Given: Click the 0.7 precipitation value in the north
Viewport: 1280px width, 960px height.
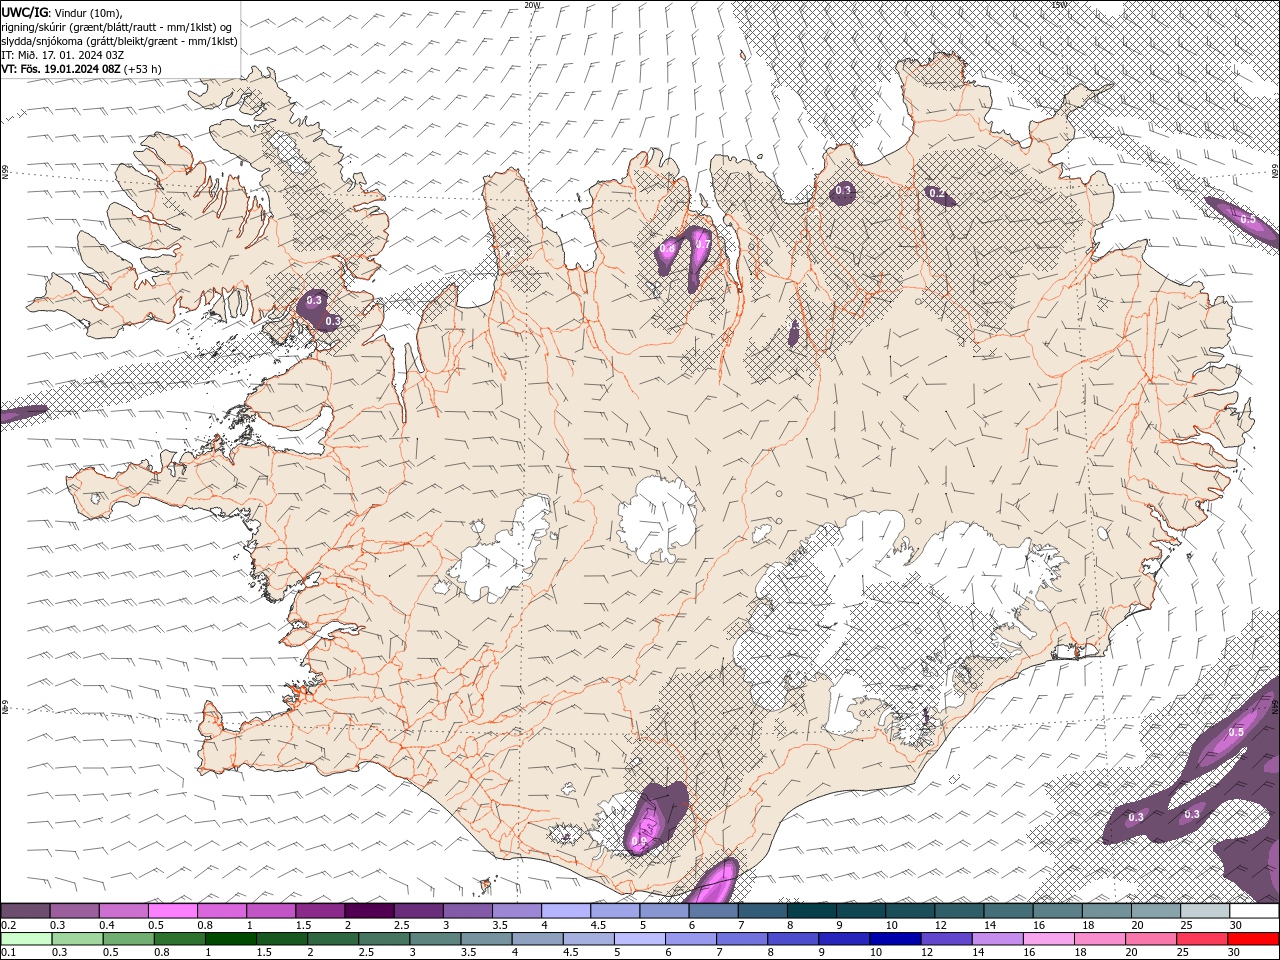Looking at the screenshot, I should (702, 244).
